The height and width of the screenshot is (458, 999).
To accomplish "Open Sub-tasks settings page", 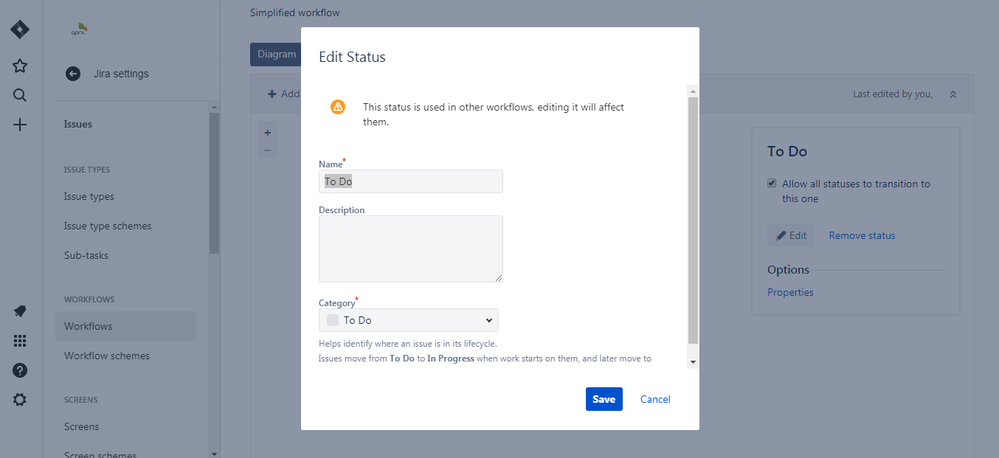I will 86,255.
